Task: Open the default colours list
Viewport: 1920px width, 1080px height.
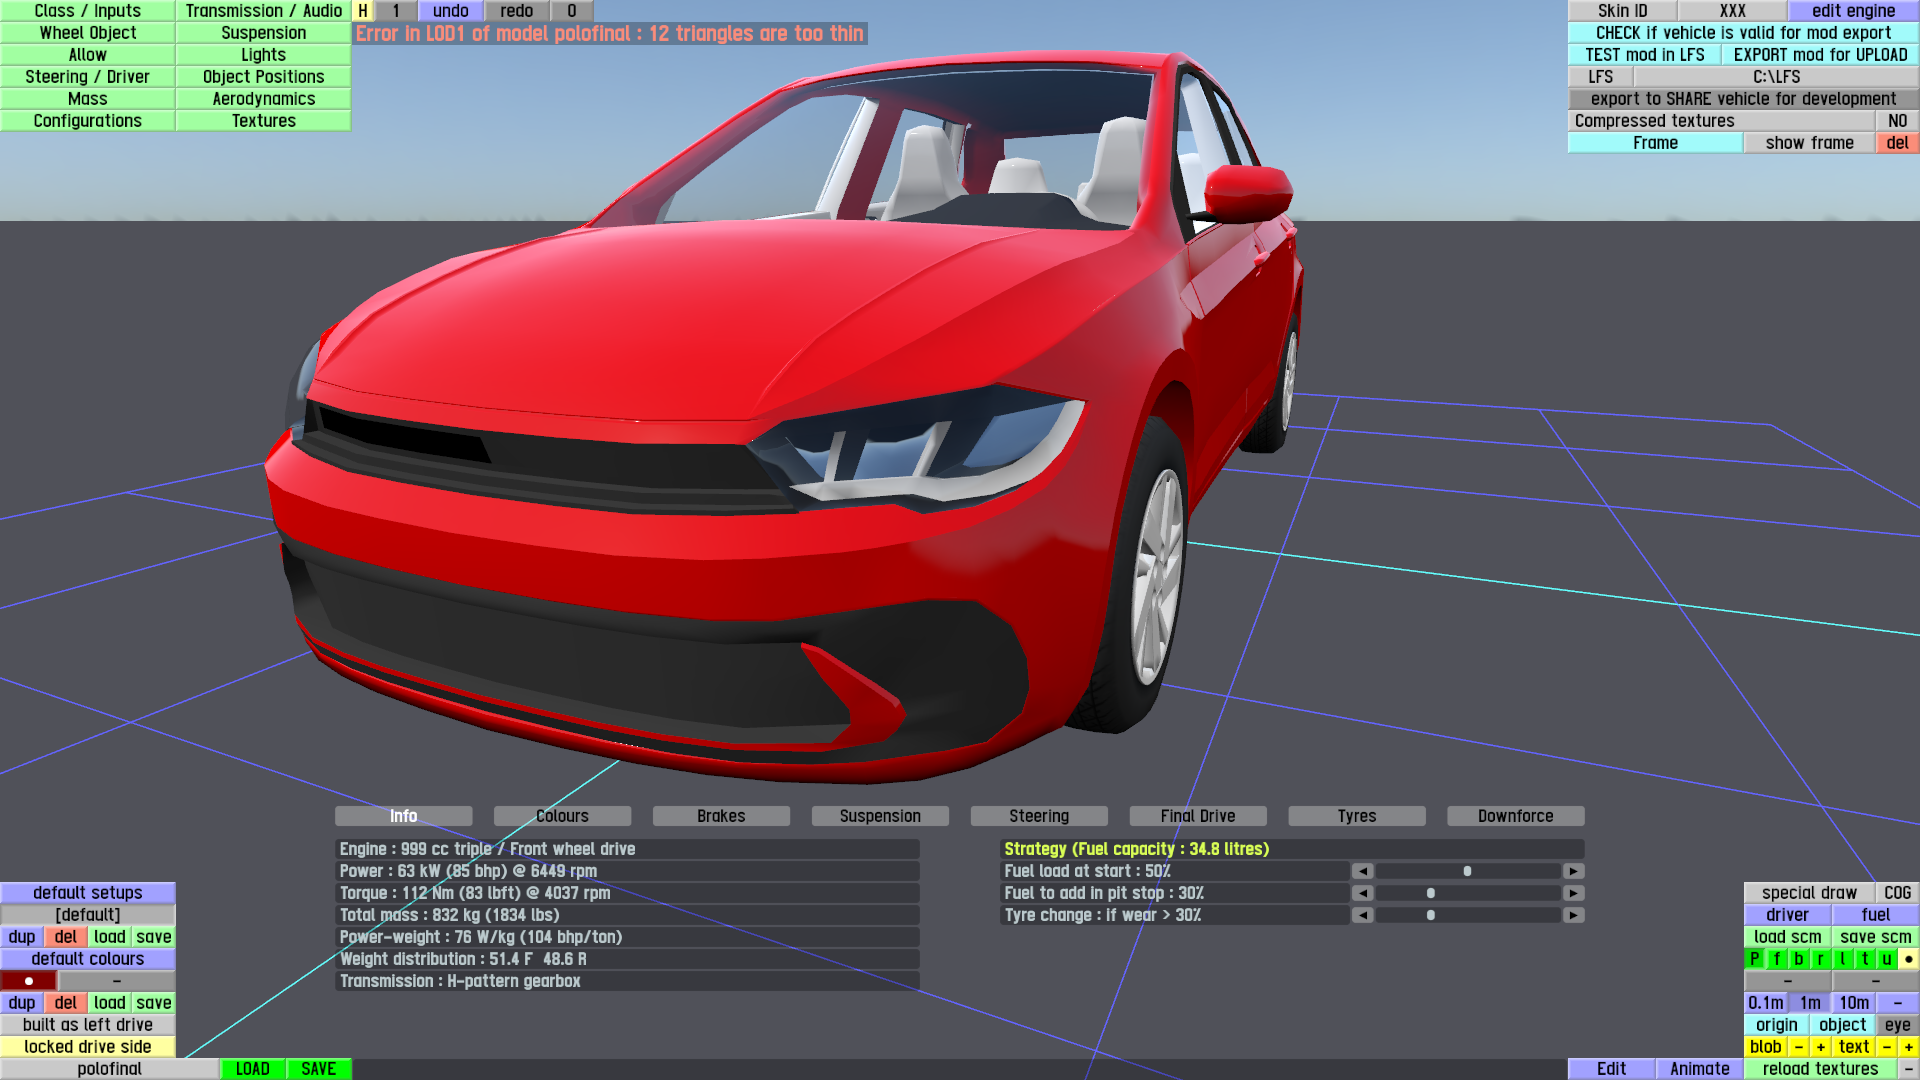Action: tap(88, 959)
